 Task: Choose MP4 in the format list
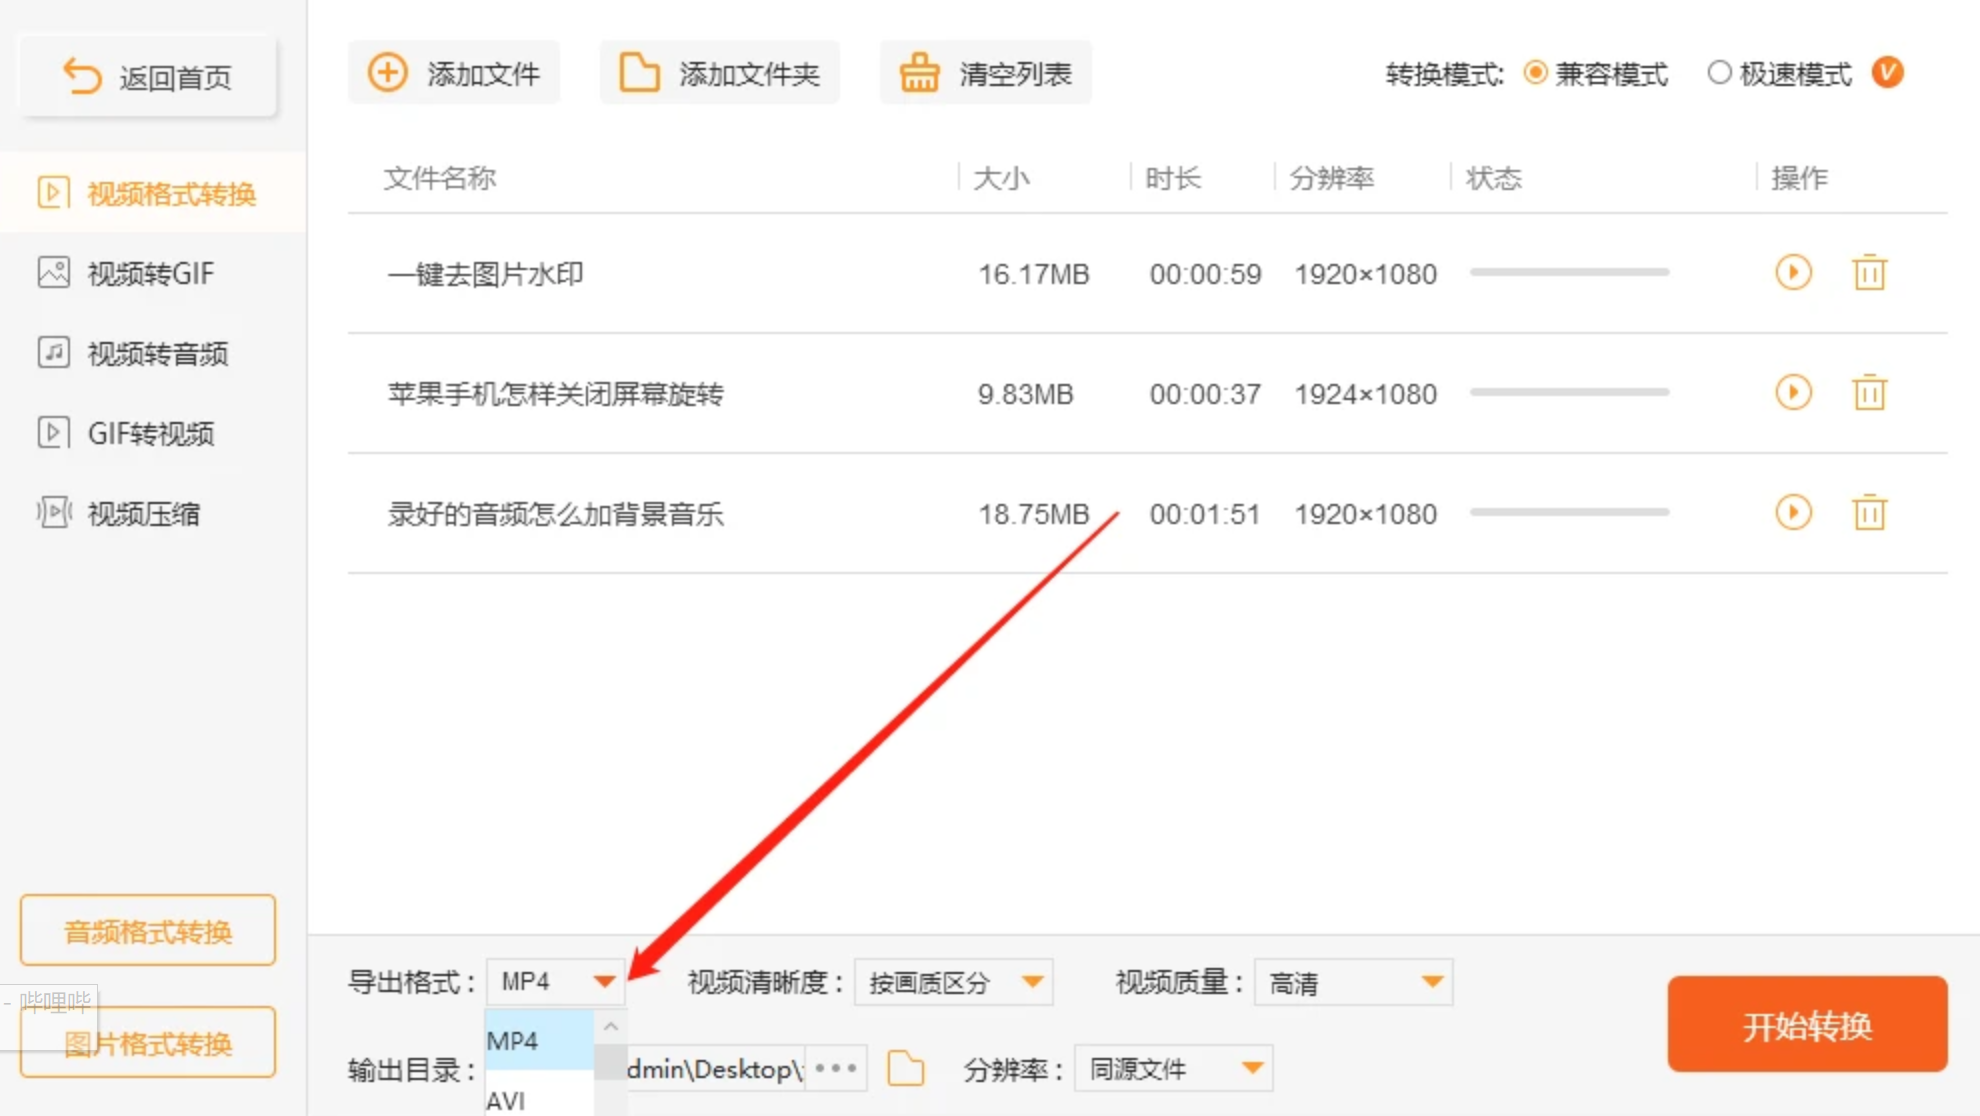tap(539, 1040)
